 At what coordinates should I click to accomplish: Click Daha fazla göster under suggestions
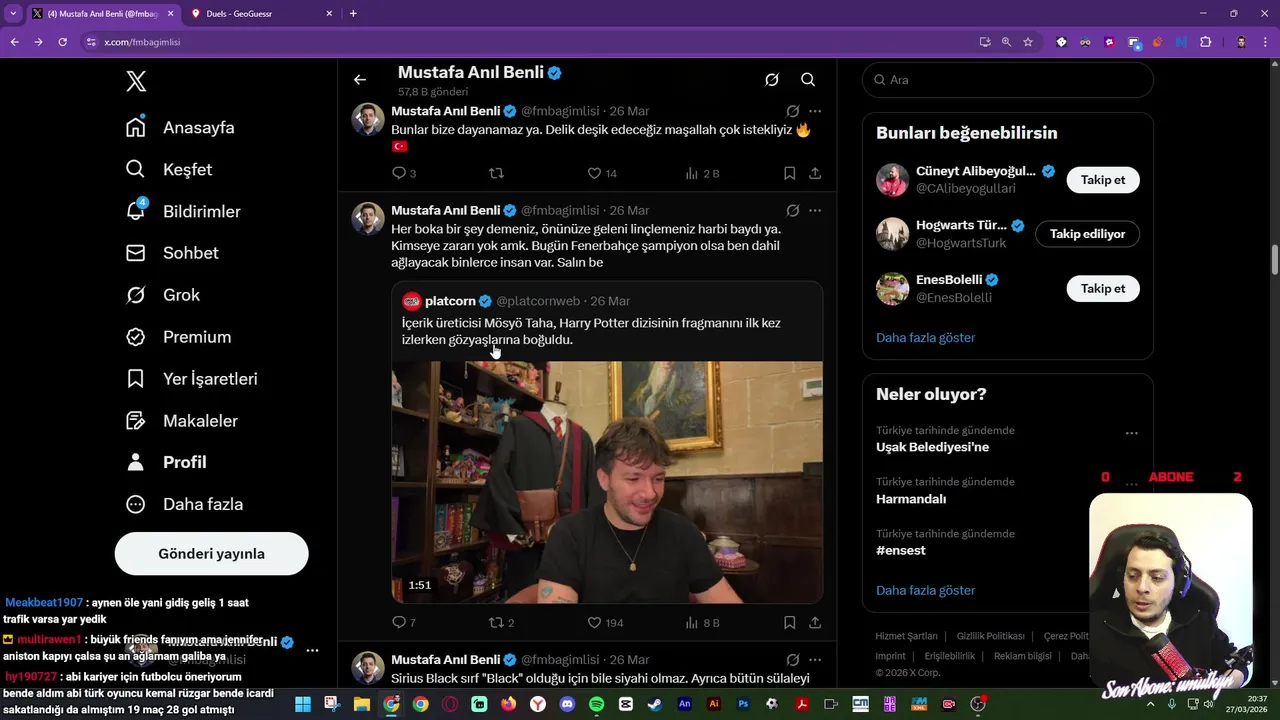[x=925, y=338]
